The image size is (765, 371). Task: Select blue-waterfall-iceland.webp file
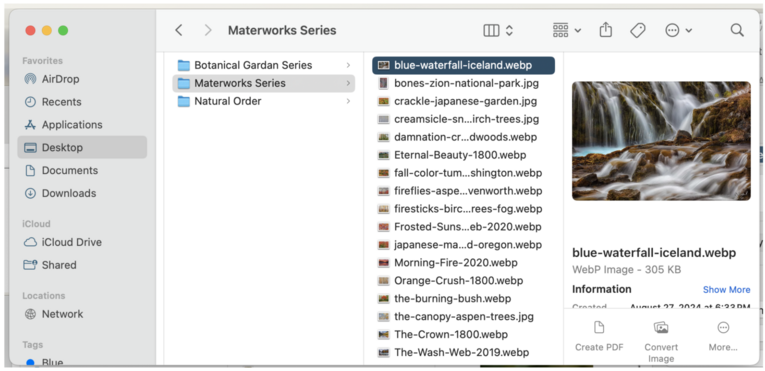pyautogui.click(x=463, y=65)
